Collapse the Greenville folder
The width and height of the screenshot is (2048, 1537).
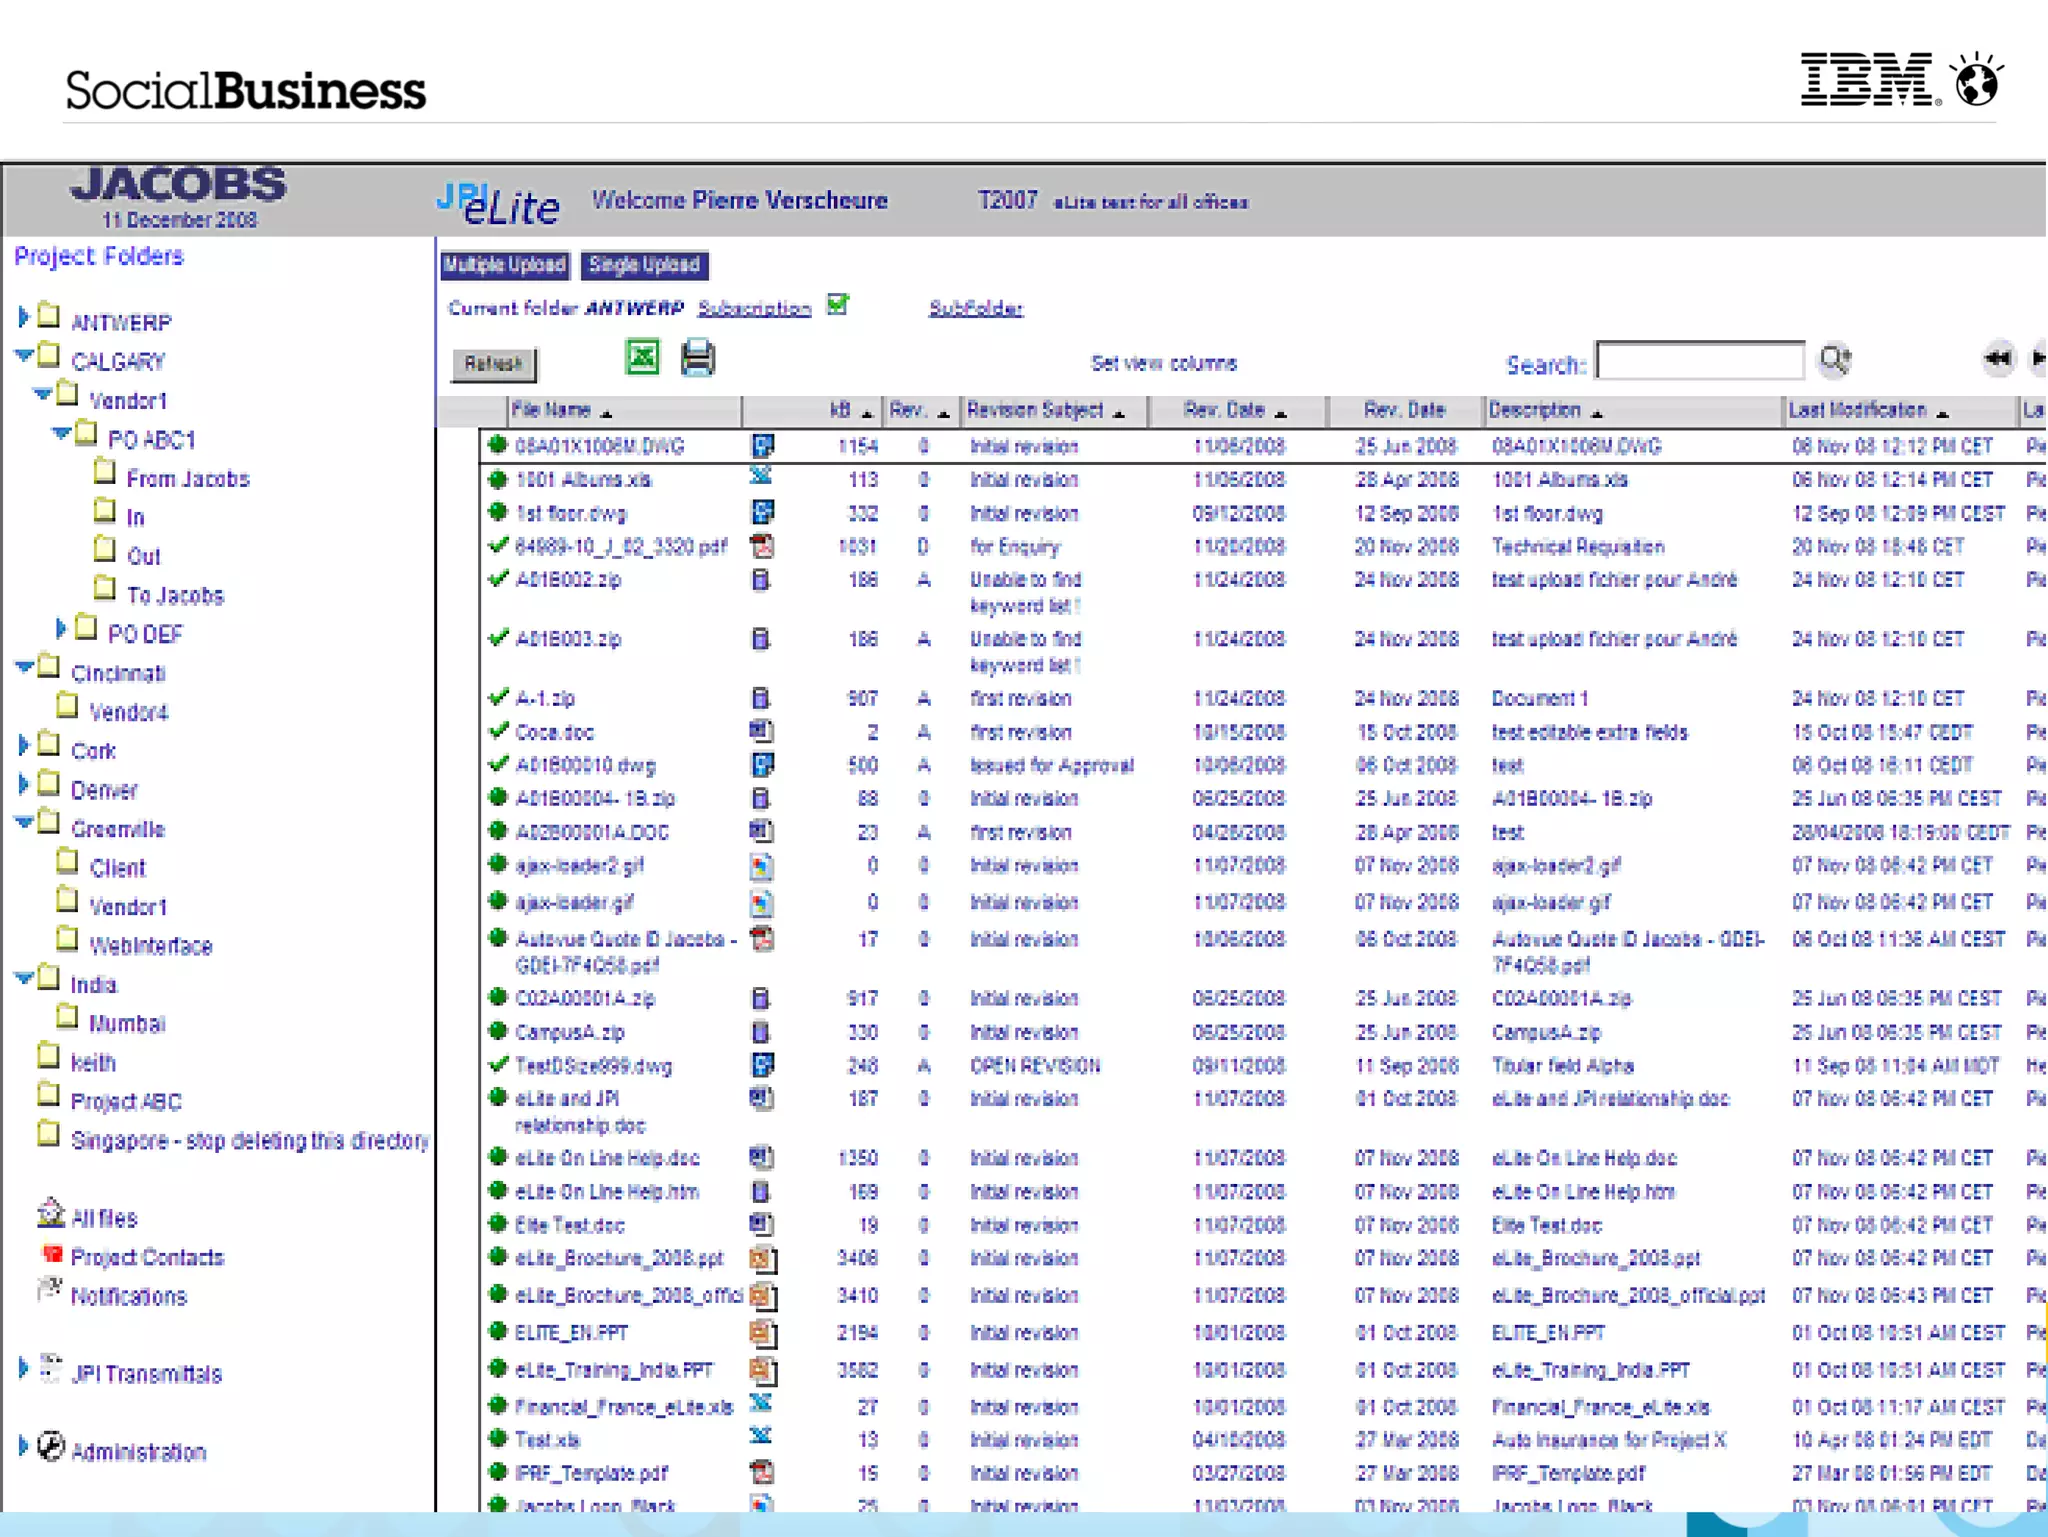point(24,823)
